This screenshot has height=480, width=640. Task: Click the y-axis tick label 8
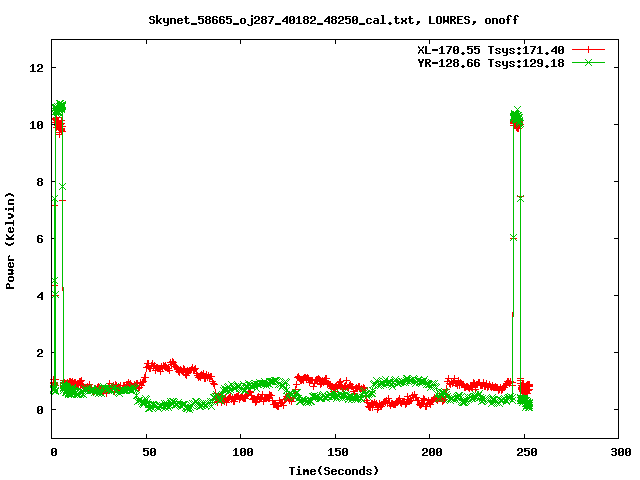(x=40, y=182)
